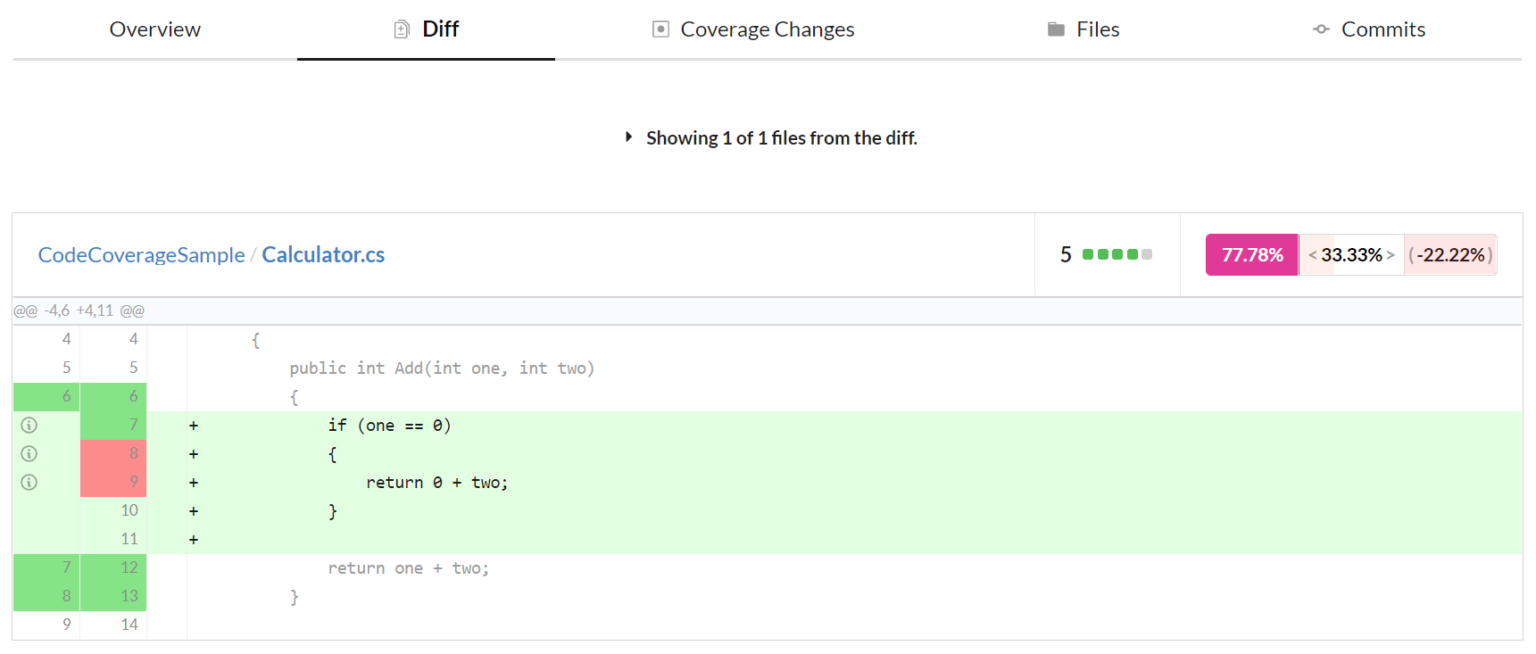Open the Calculator.cs file link

coord(323,255)
